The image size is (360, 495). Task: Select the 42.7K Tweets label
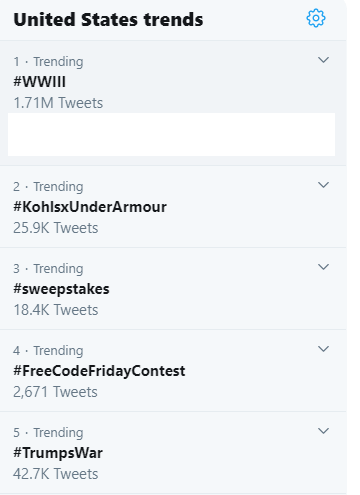[56, 474]
